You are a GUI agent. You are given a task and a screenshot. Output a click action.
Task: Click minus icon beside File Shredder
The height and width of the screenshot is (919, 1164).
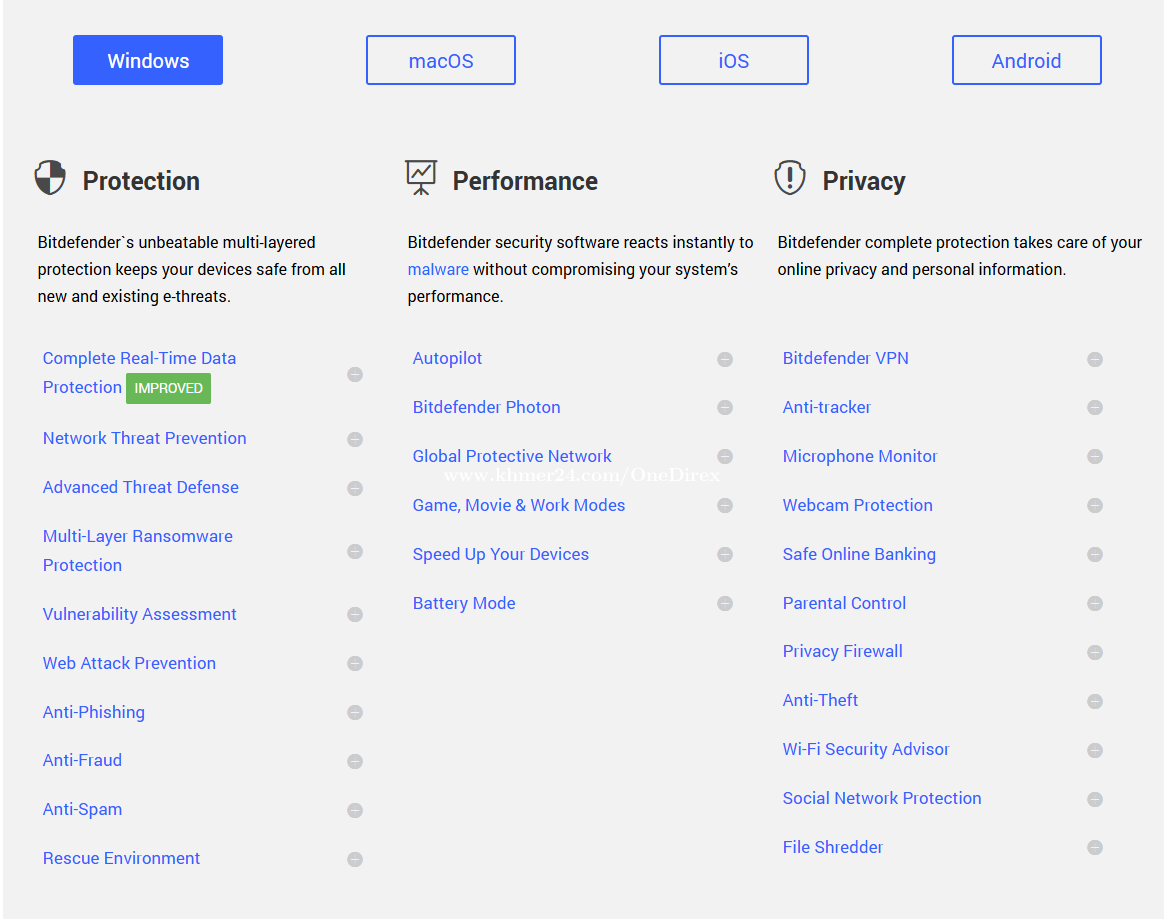click(1095, 848)
